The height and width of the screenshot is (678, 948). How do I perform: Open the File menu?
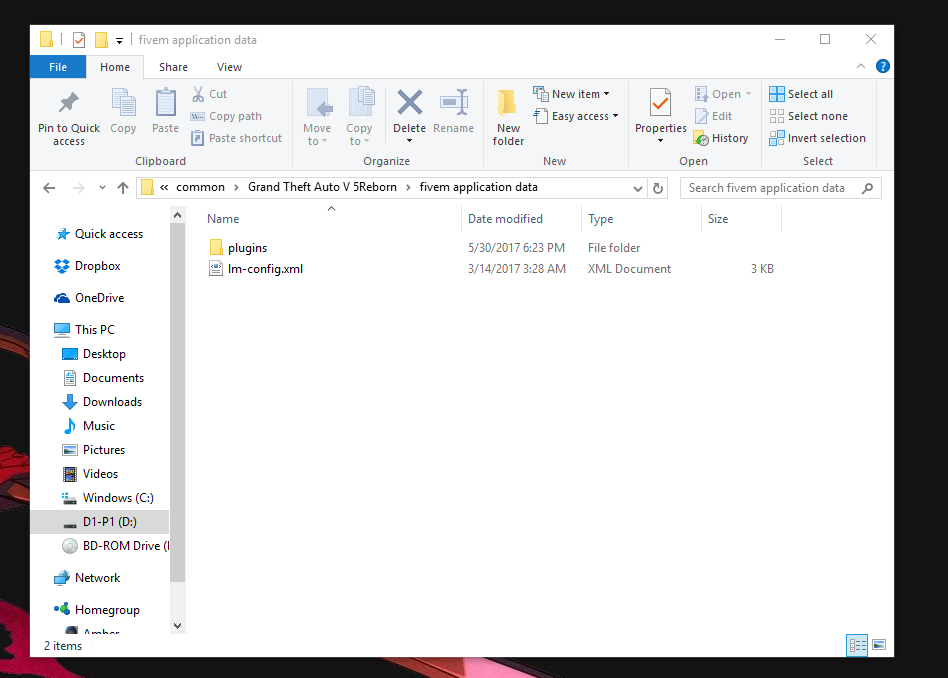(x=58, y=67)
